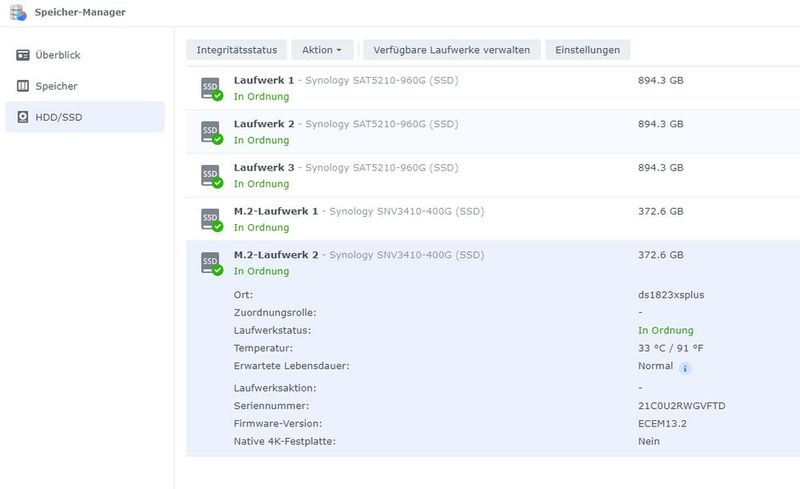Screen dimensions: 800x489
Task: Click serial number 21C0U2RWGVFTD
Action: click(682, 406)
